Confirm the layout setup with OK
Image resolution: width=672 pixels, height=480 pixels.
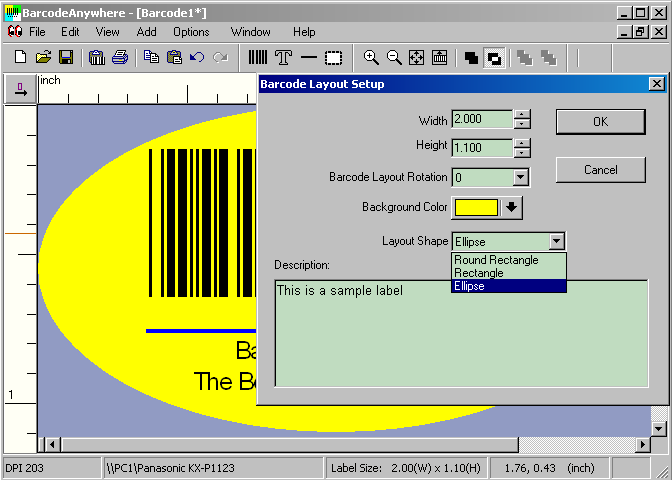[600, 122]
